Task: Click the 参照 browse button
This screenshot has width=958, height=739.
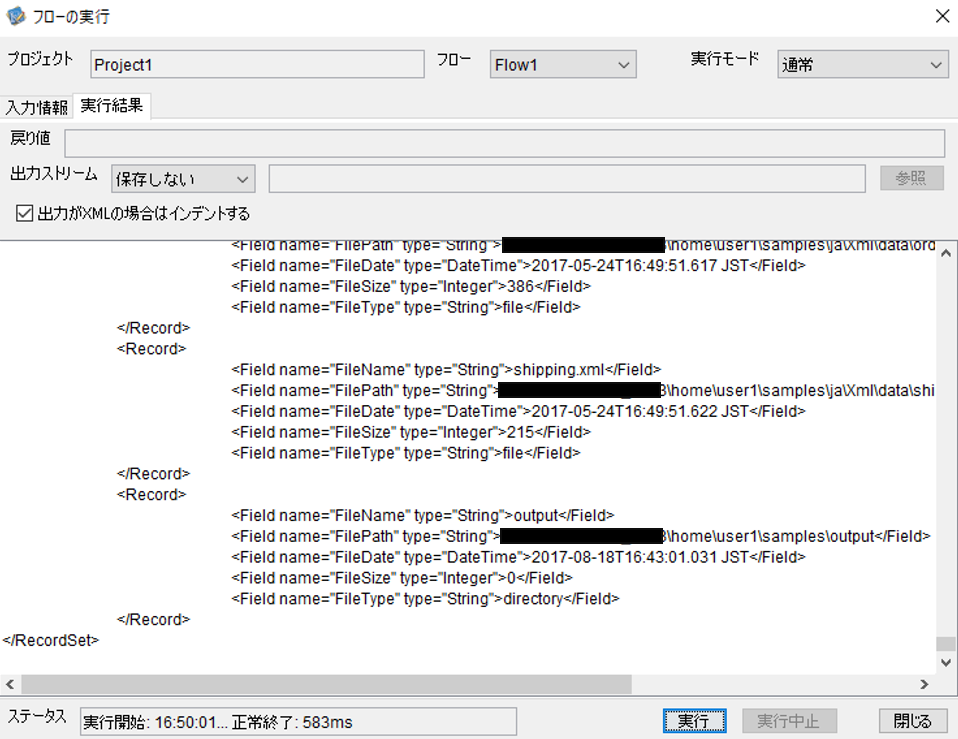Action: (912, 178)
